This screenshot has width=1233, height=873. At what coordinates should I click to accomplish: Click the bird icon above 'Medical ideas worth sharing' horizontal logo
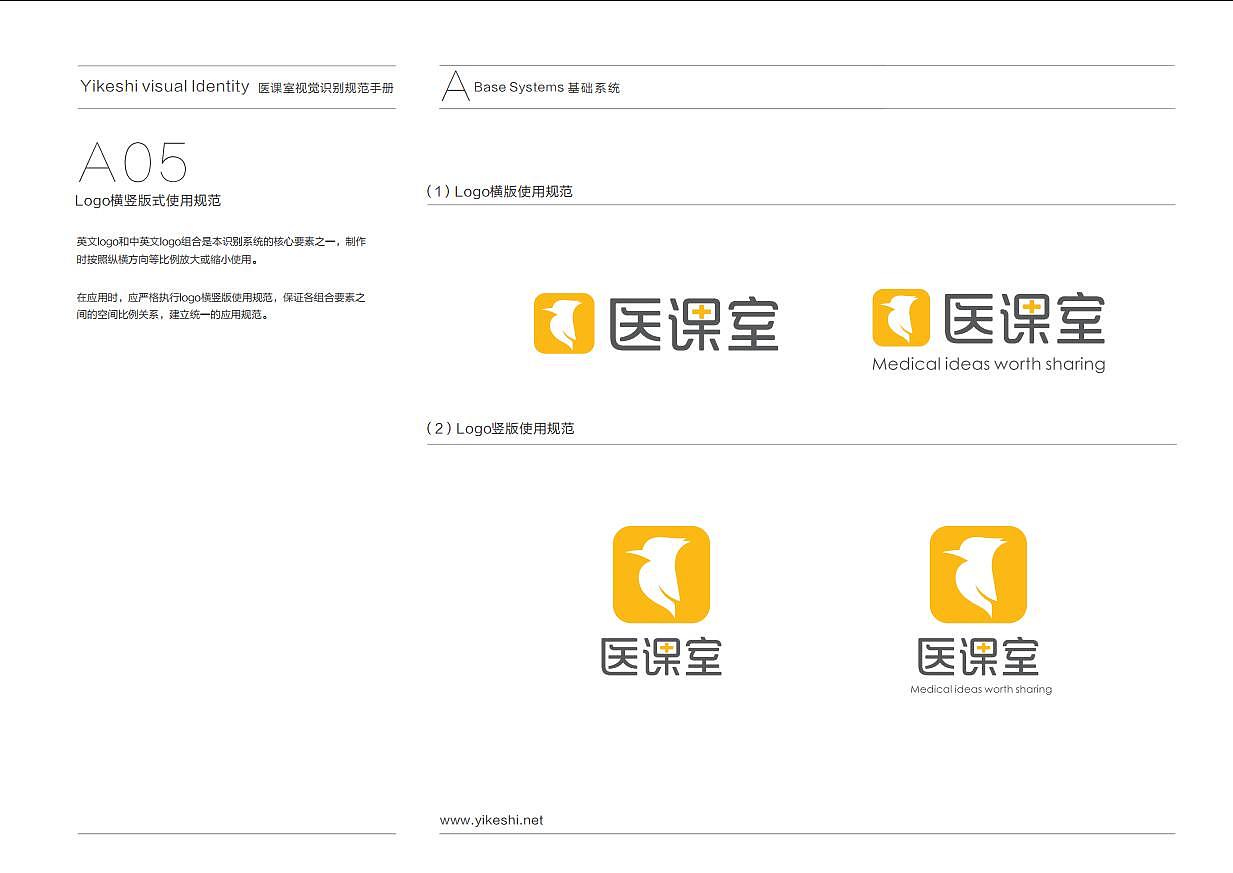[901, 318]
